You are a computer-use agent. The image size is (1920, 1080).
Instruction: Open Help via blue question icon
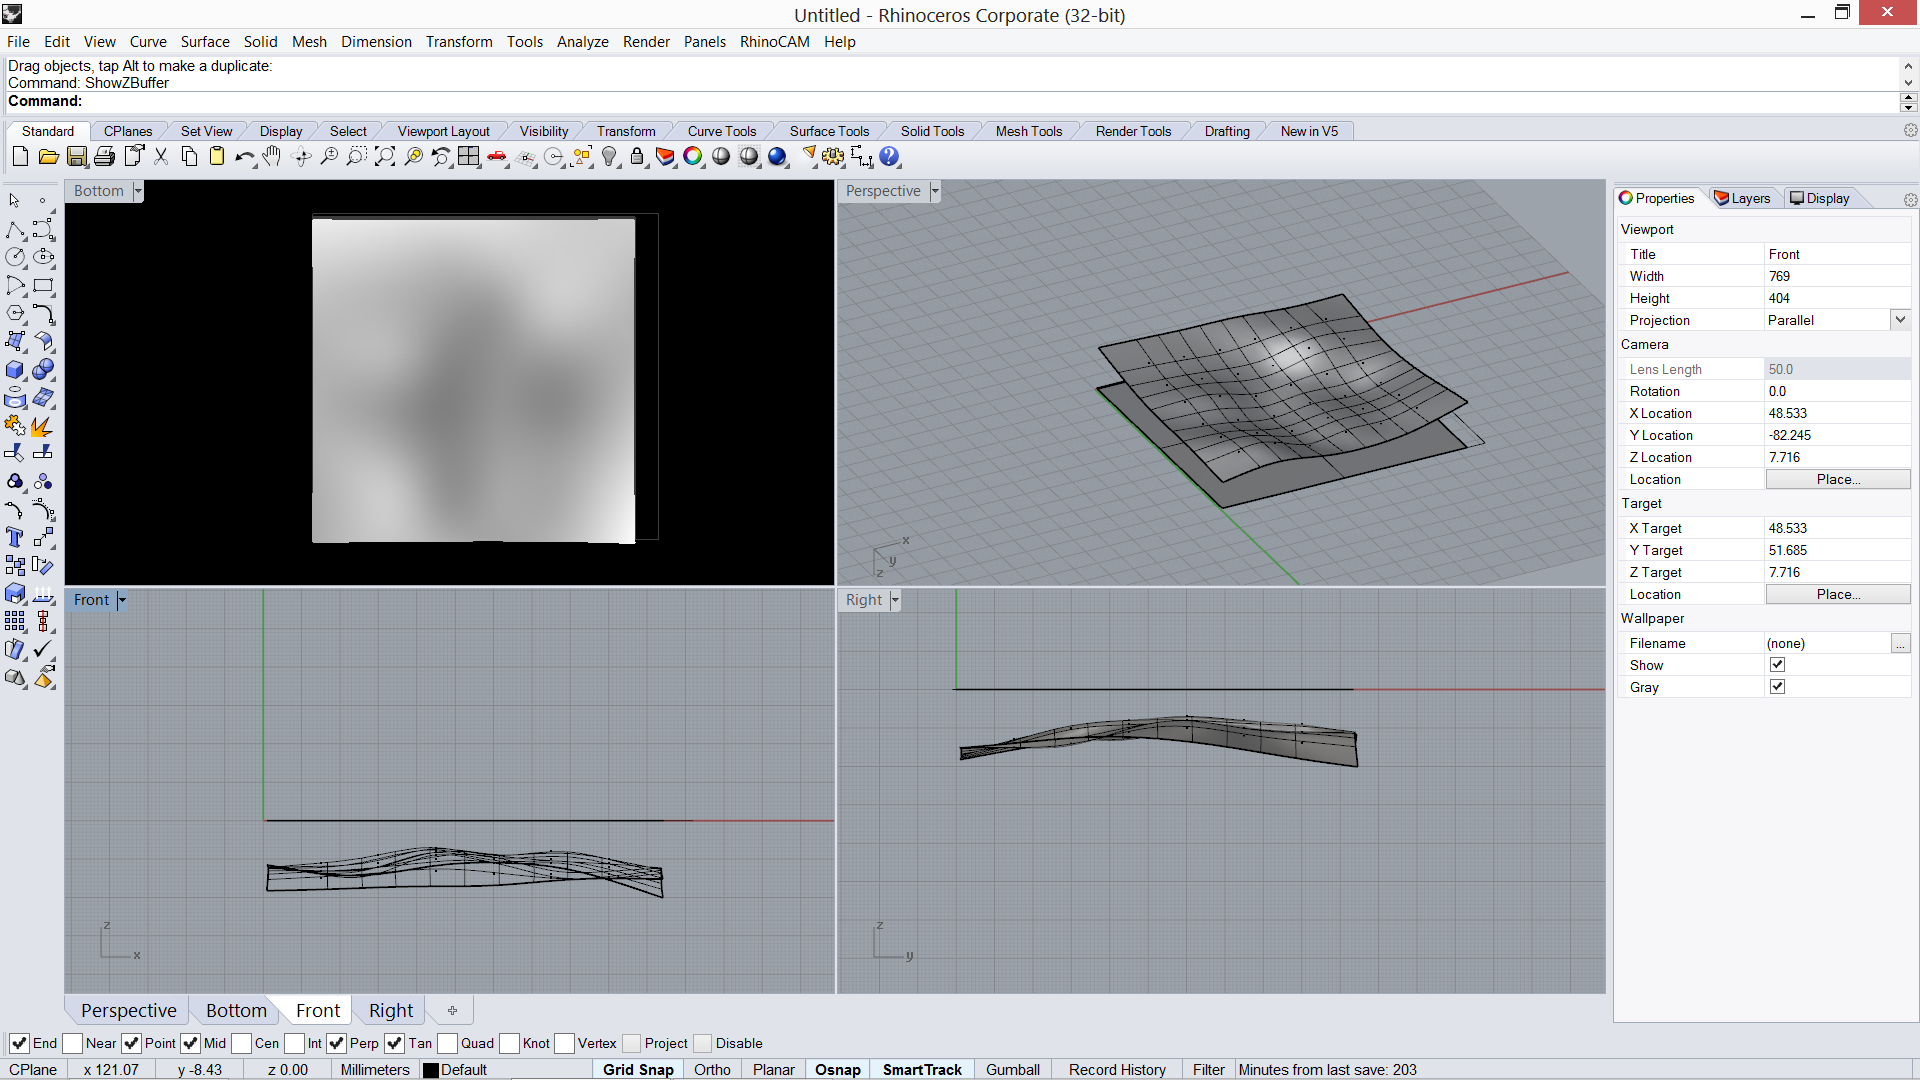pyautogui.click(x=889, y=157)
